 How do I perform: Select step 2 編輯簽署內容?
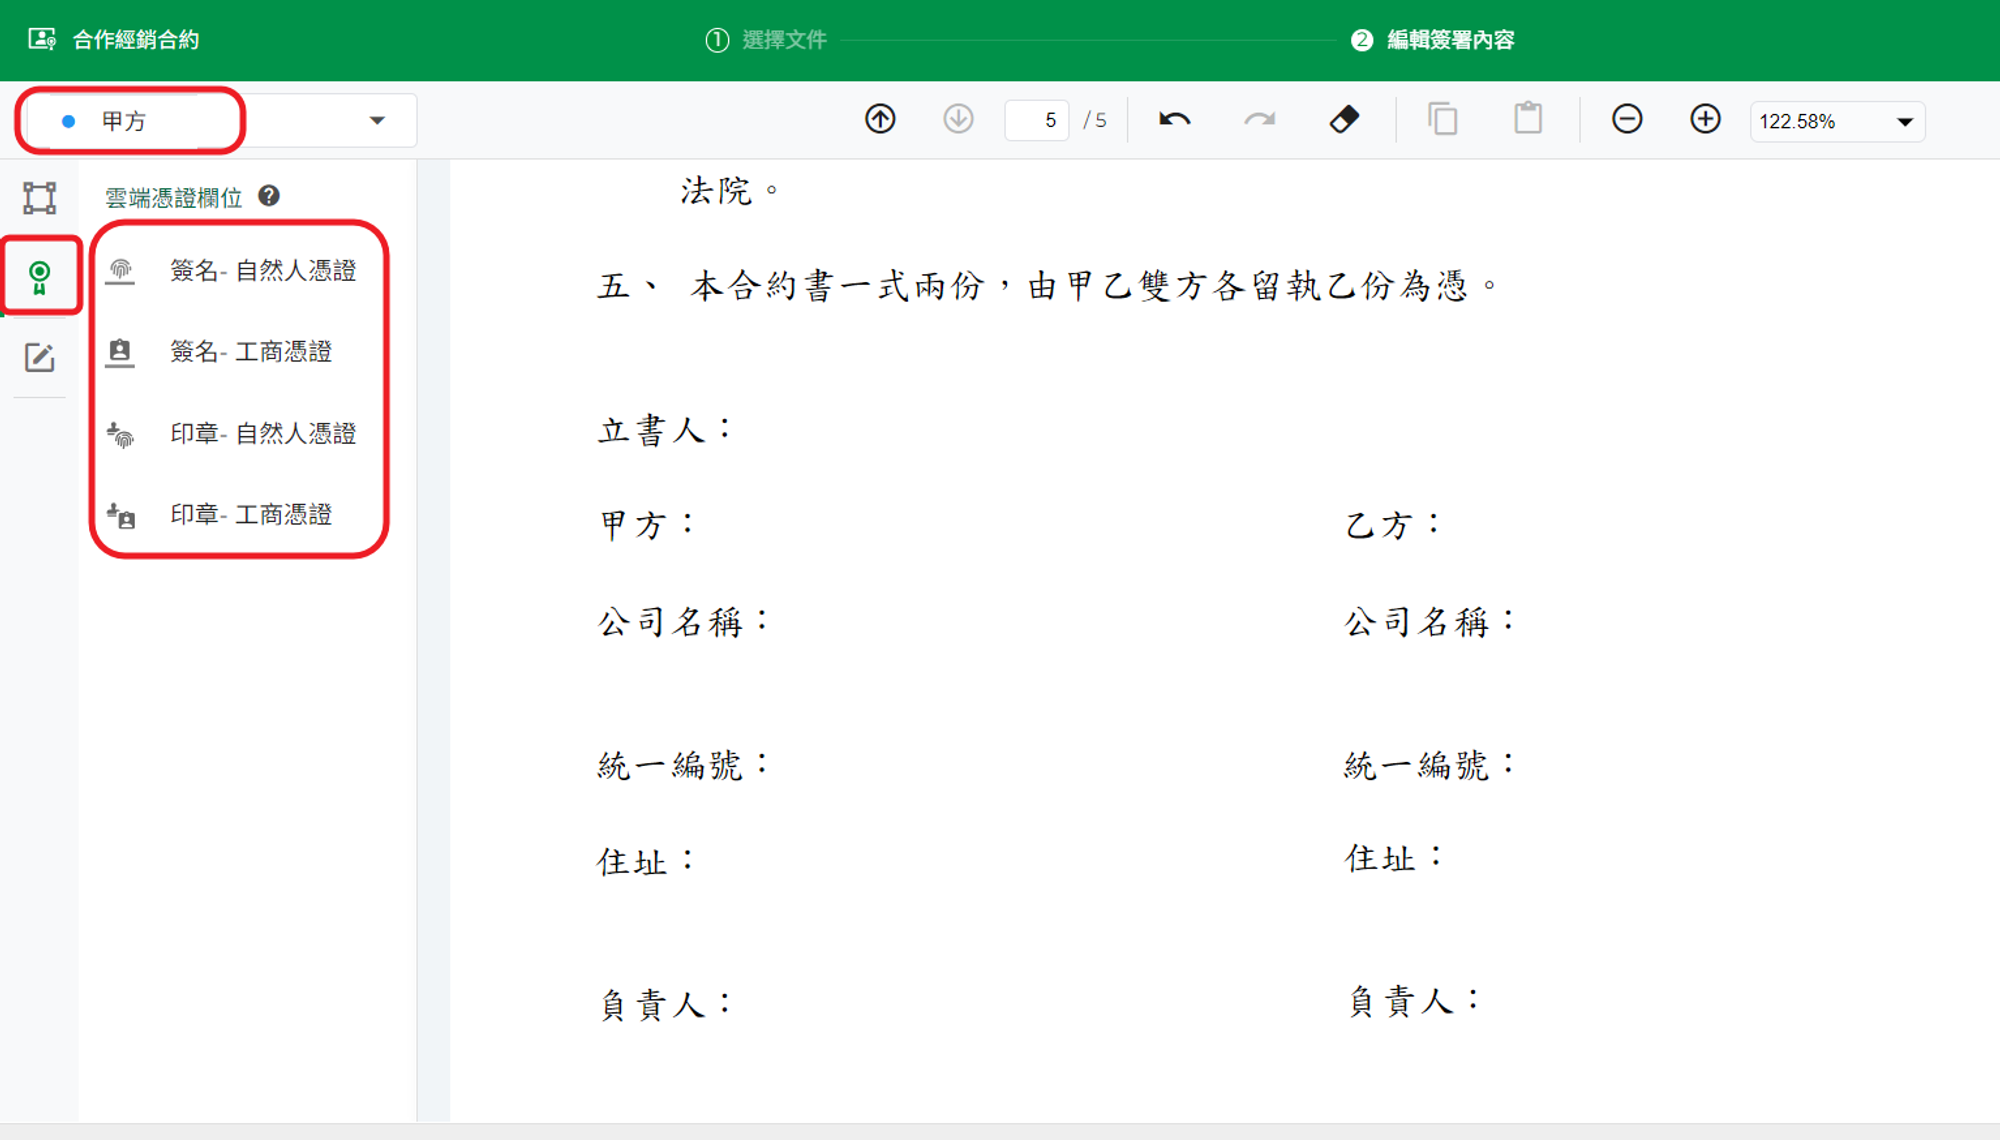(x=1433, y=40)
